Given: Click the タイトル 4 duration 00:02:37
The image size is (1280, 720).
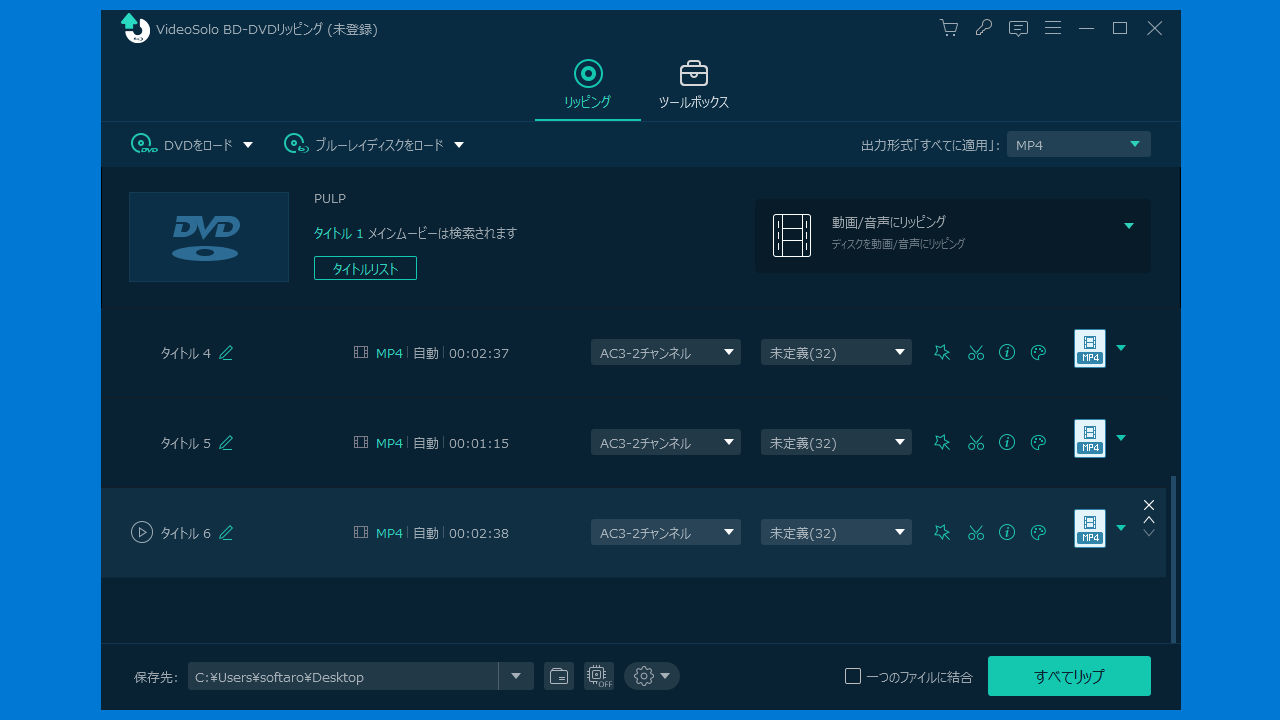Looking at the screenshot, I should tap(479, 353).
